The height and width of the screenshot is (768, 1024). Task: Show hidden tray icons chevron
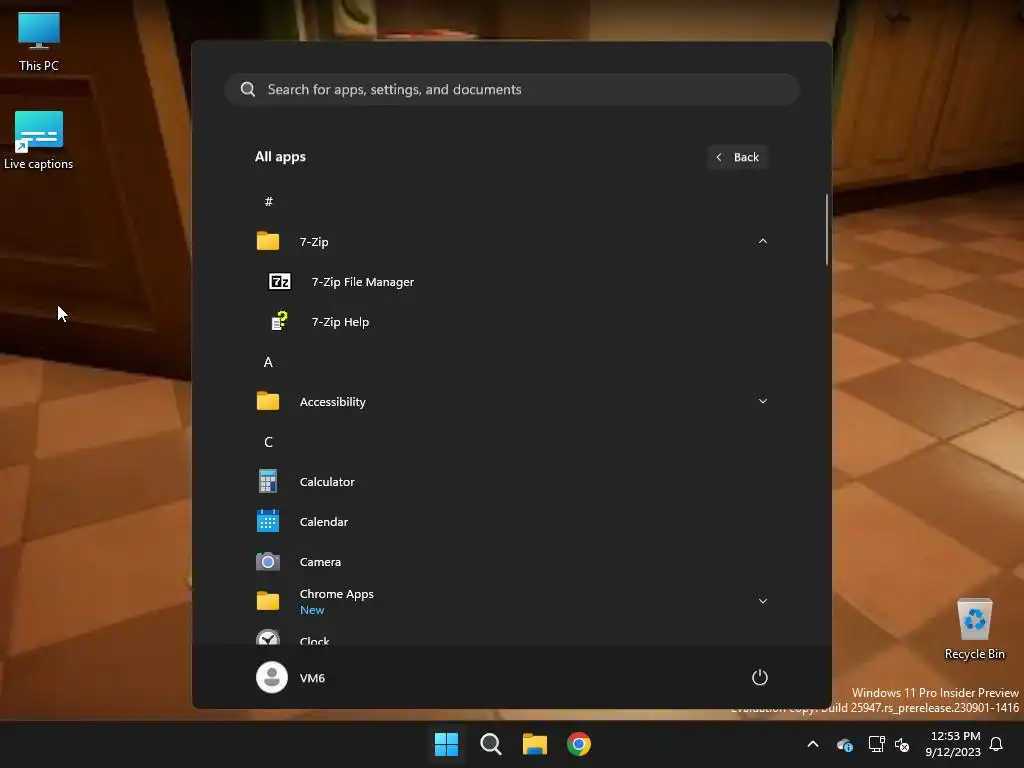813,744
